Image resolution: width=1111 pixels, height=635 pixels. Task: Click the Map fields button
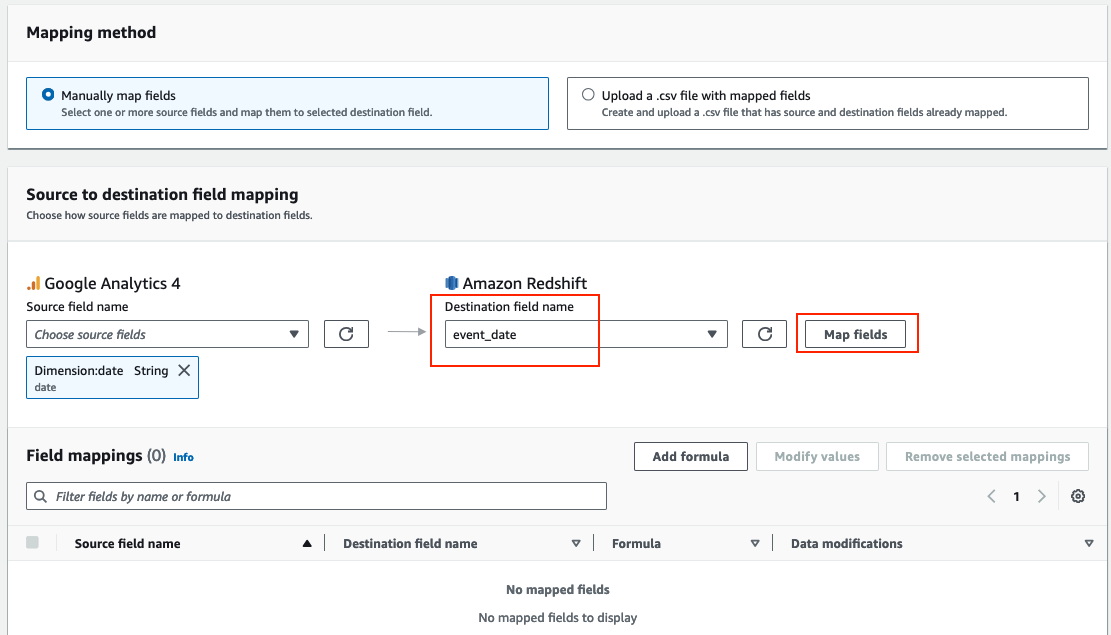point(857,334)
